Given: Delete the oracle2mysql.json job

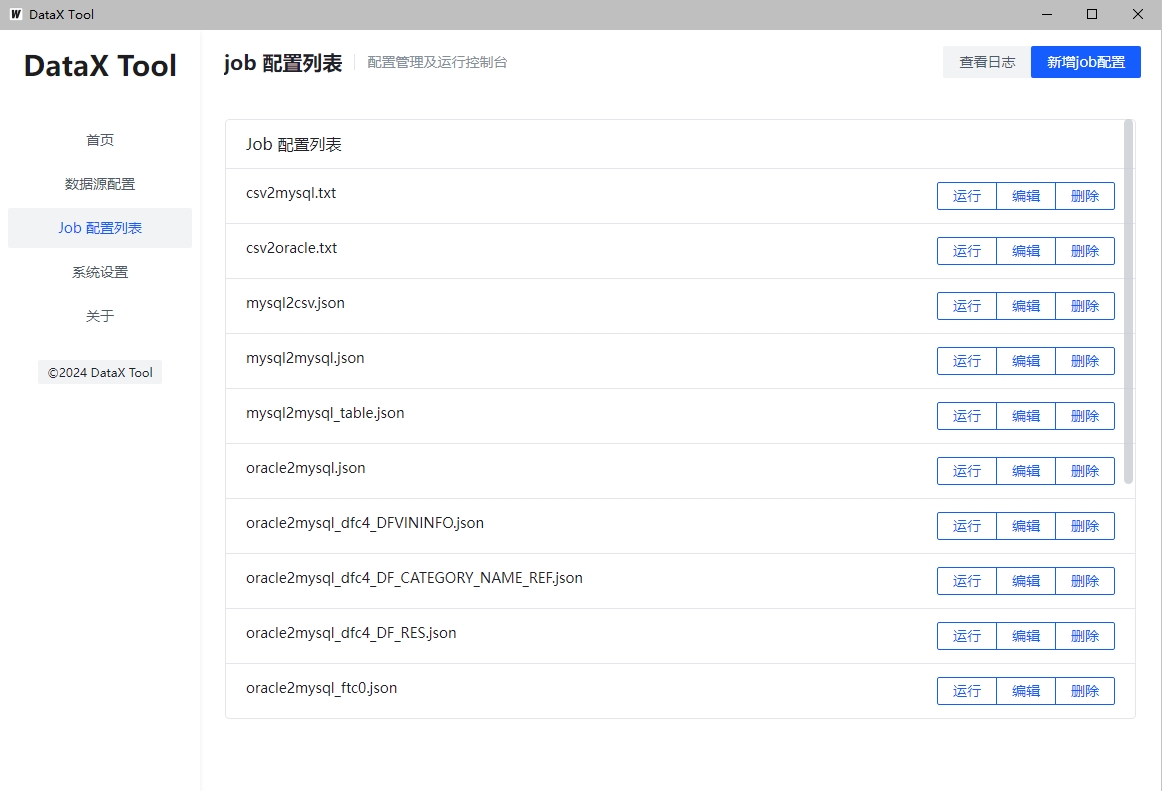Looking at the screenshot, I should 1085,471.
